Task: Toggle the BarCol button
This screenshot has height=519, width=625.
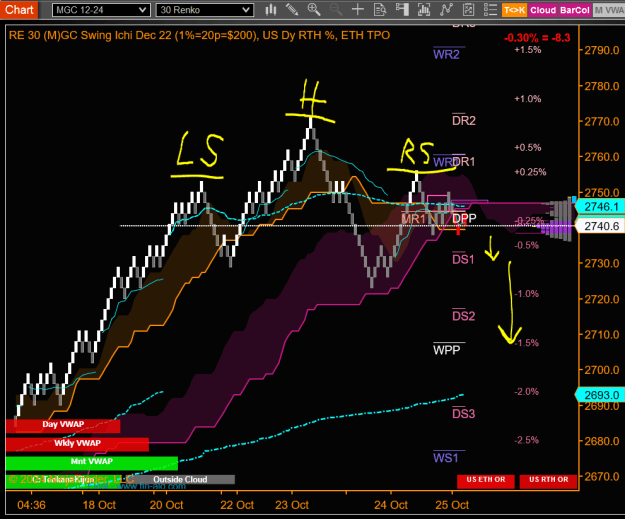Action: tap(574, 10)
